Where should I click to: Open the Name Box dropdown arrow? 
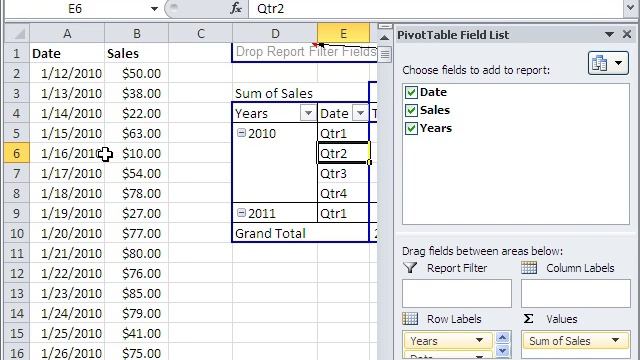154,9
